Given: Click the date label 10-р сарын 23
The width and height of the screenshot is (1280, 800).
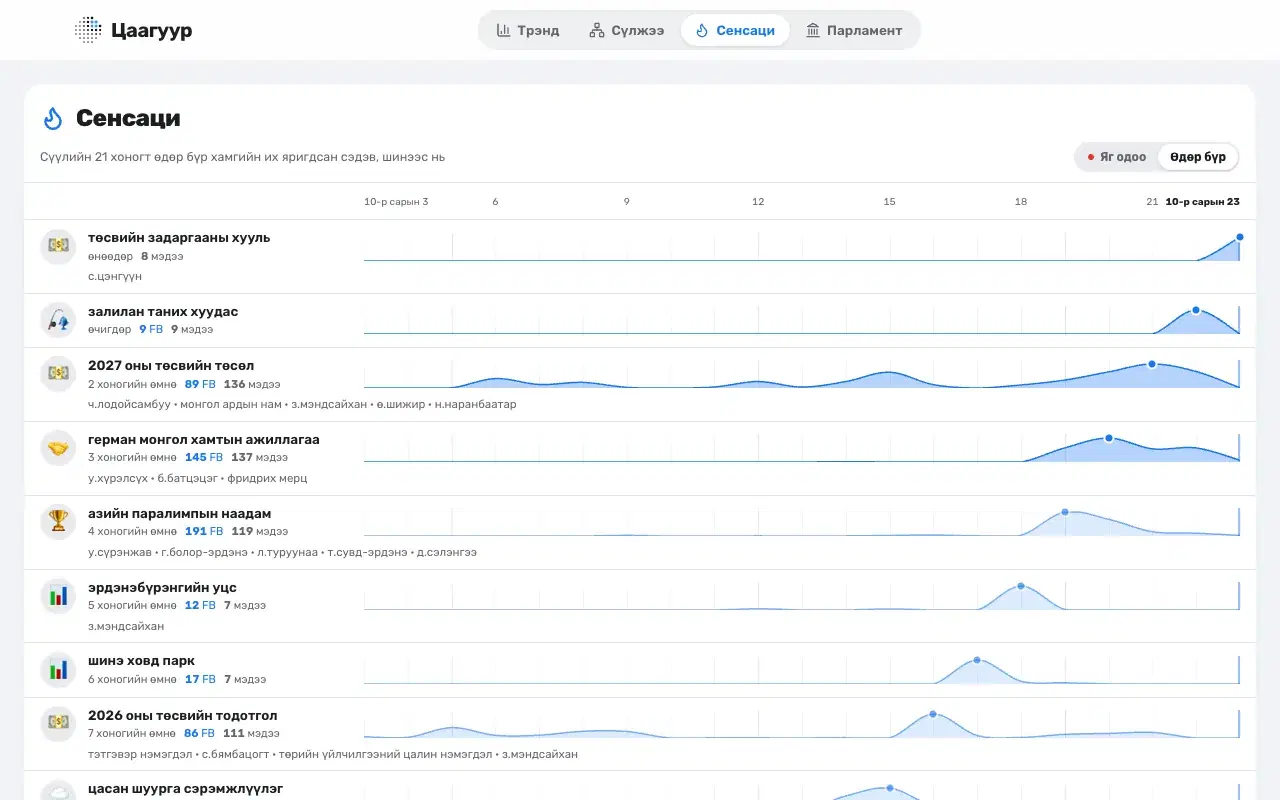Looking at the screenshot, I should click(1203, 202).
